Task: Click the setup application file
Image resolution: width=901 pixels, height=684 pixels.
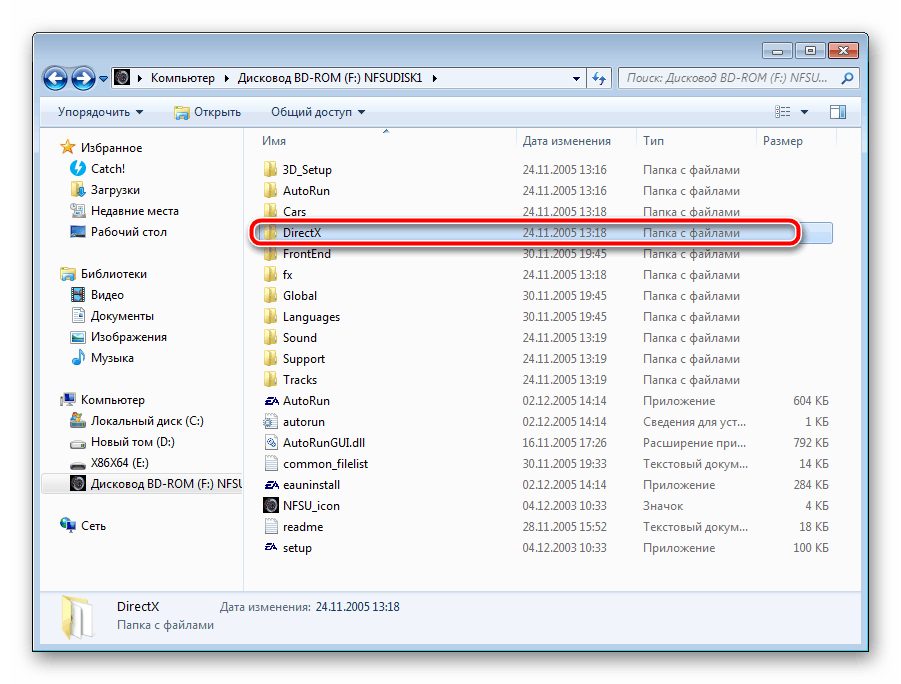Action: 297,548
